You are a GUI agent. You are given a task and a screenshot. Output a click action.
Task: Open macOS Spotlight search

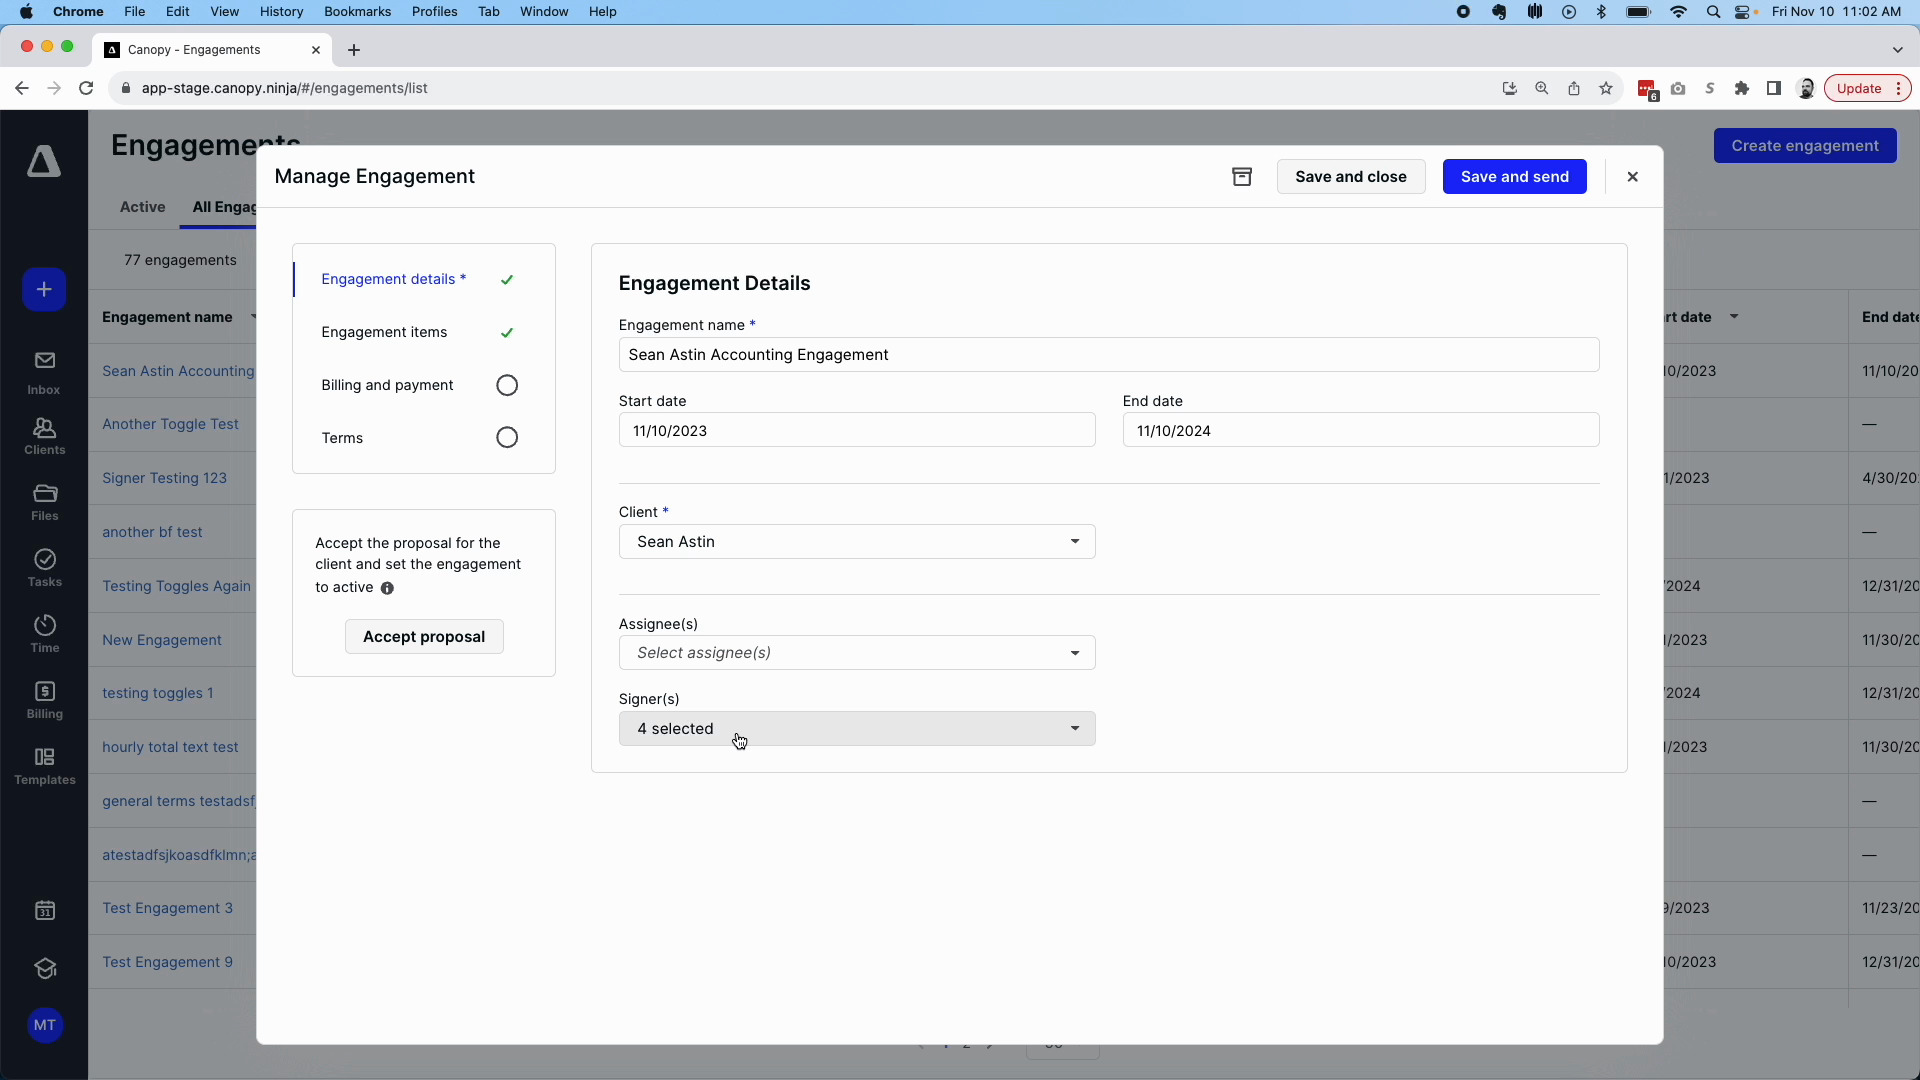(1713, 12)
